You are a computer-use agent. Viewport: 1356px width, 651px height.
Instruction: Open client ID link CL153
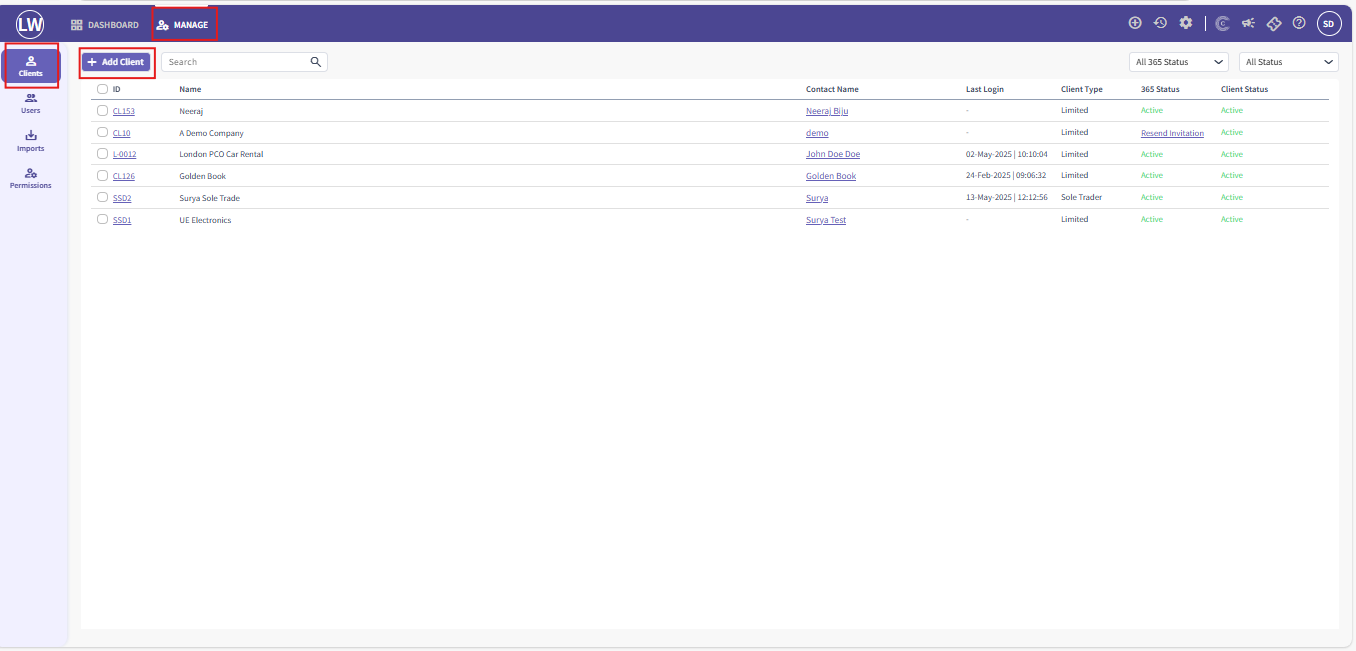click(x=124, y=111)
